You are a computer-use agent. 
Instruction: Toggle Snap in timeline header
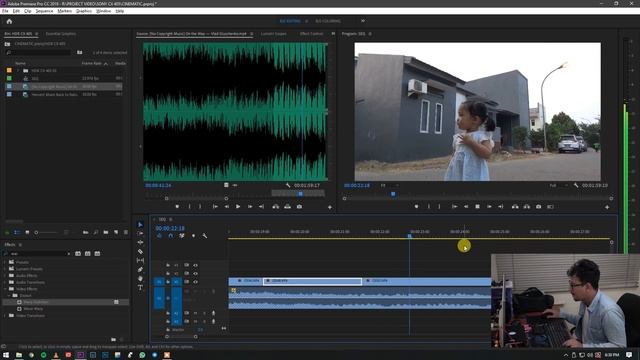[x=171, y=236]
